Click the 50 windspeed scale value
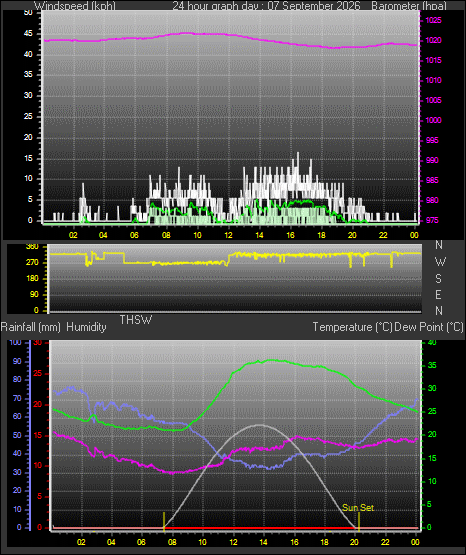Image resolution: width=466 pixels, height=555 pixels. (x=28, y=12)
